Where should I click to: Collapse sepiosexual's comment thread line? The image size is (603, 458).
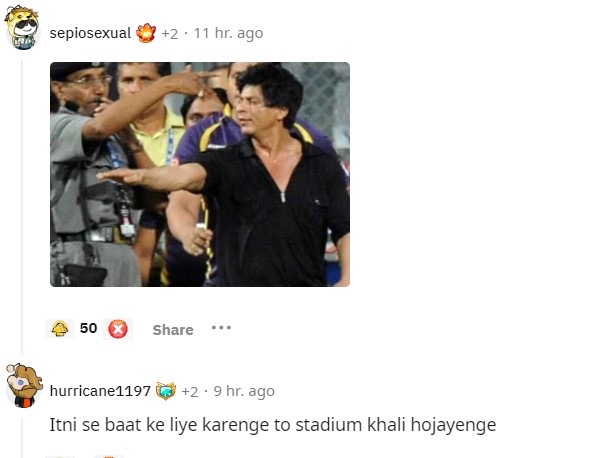point(22,207)
